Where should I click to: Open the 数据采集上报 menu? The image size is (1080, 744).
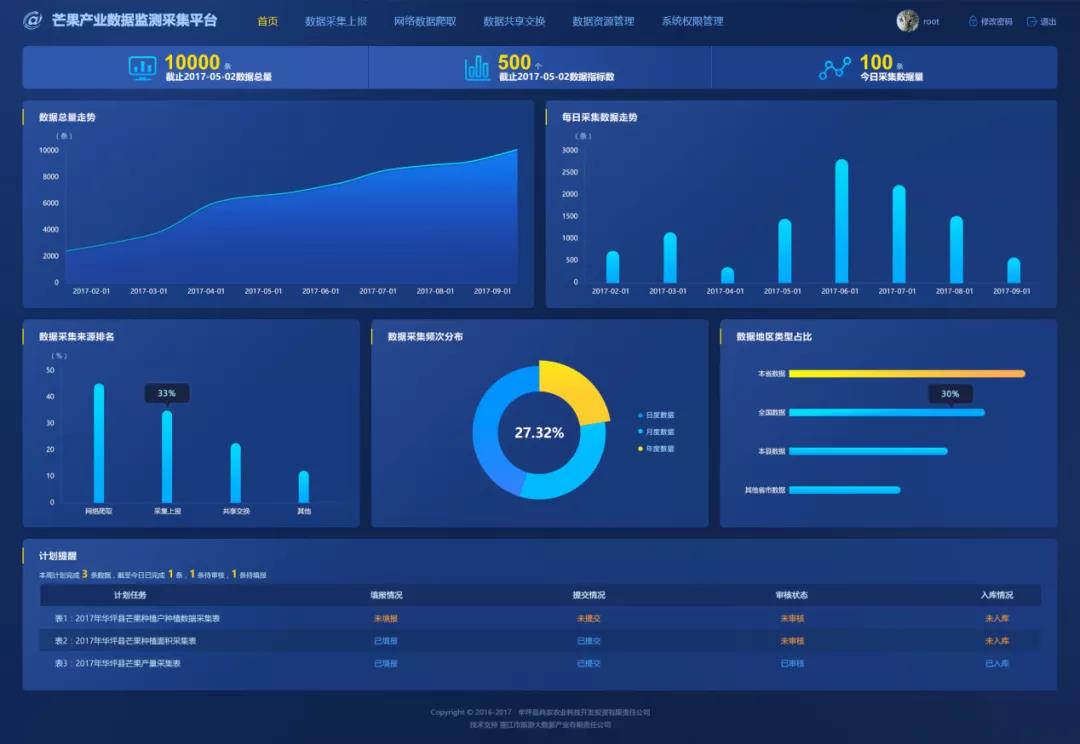point(336,21)
